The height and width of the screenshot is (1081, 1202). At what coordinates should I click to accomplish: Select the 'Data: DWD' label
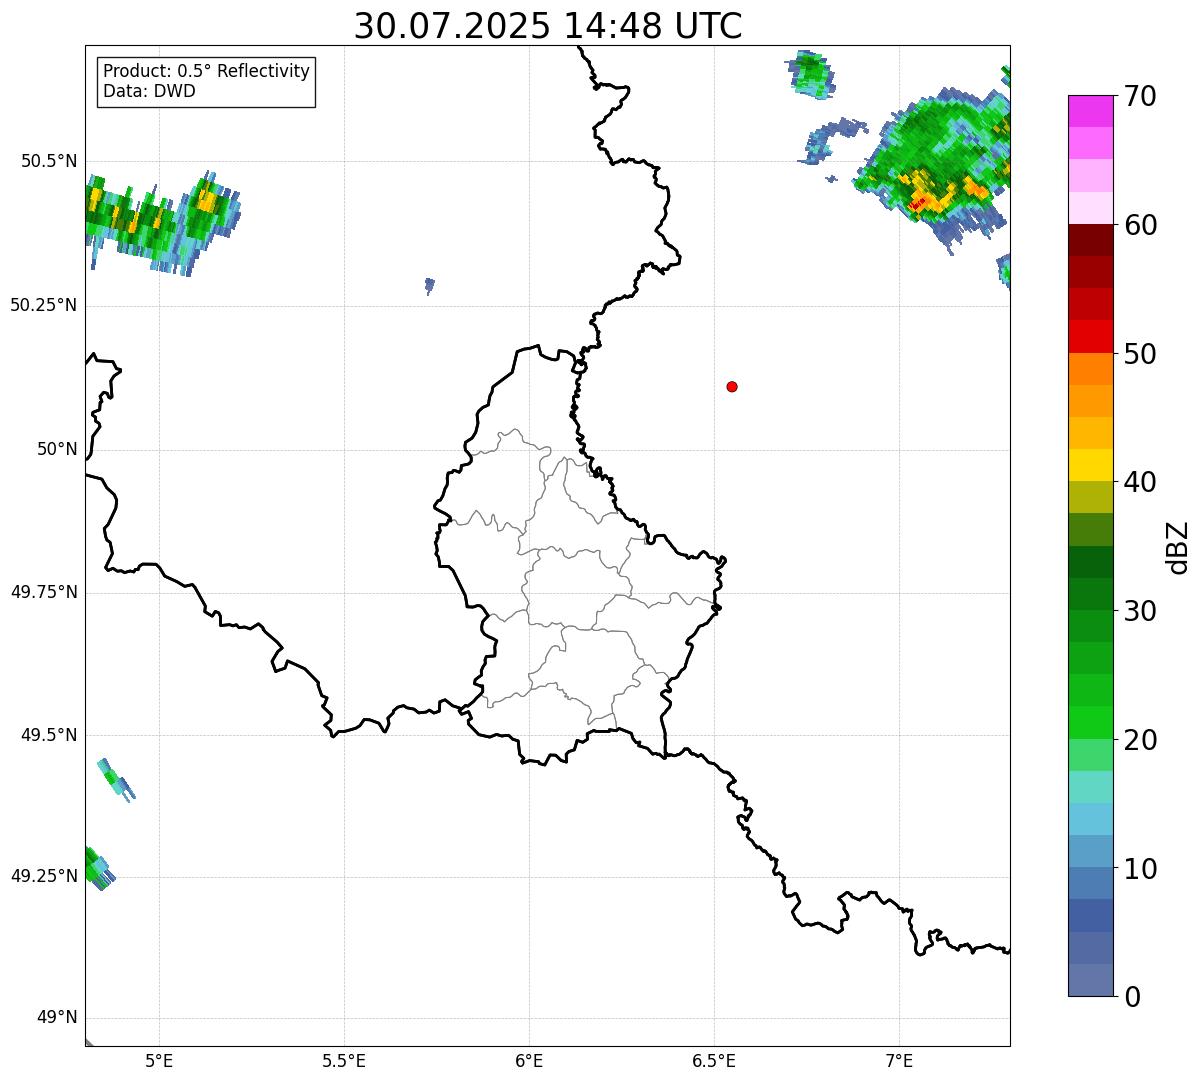tap(149, 92)
